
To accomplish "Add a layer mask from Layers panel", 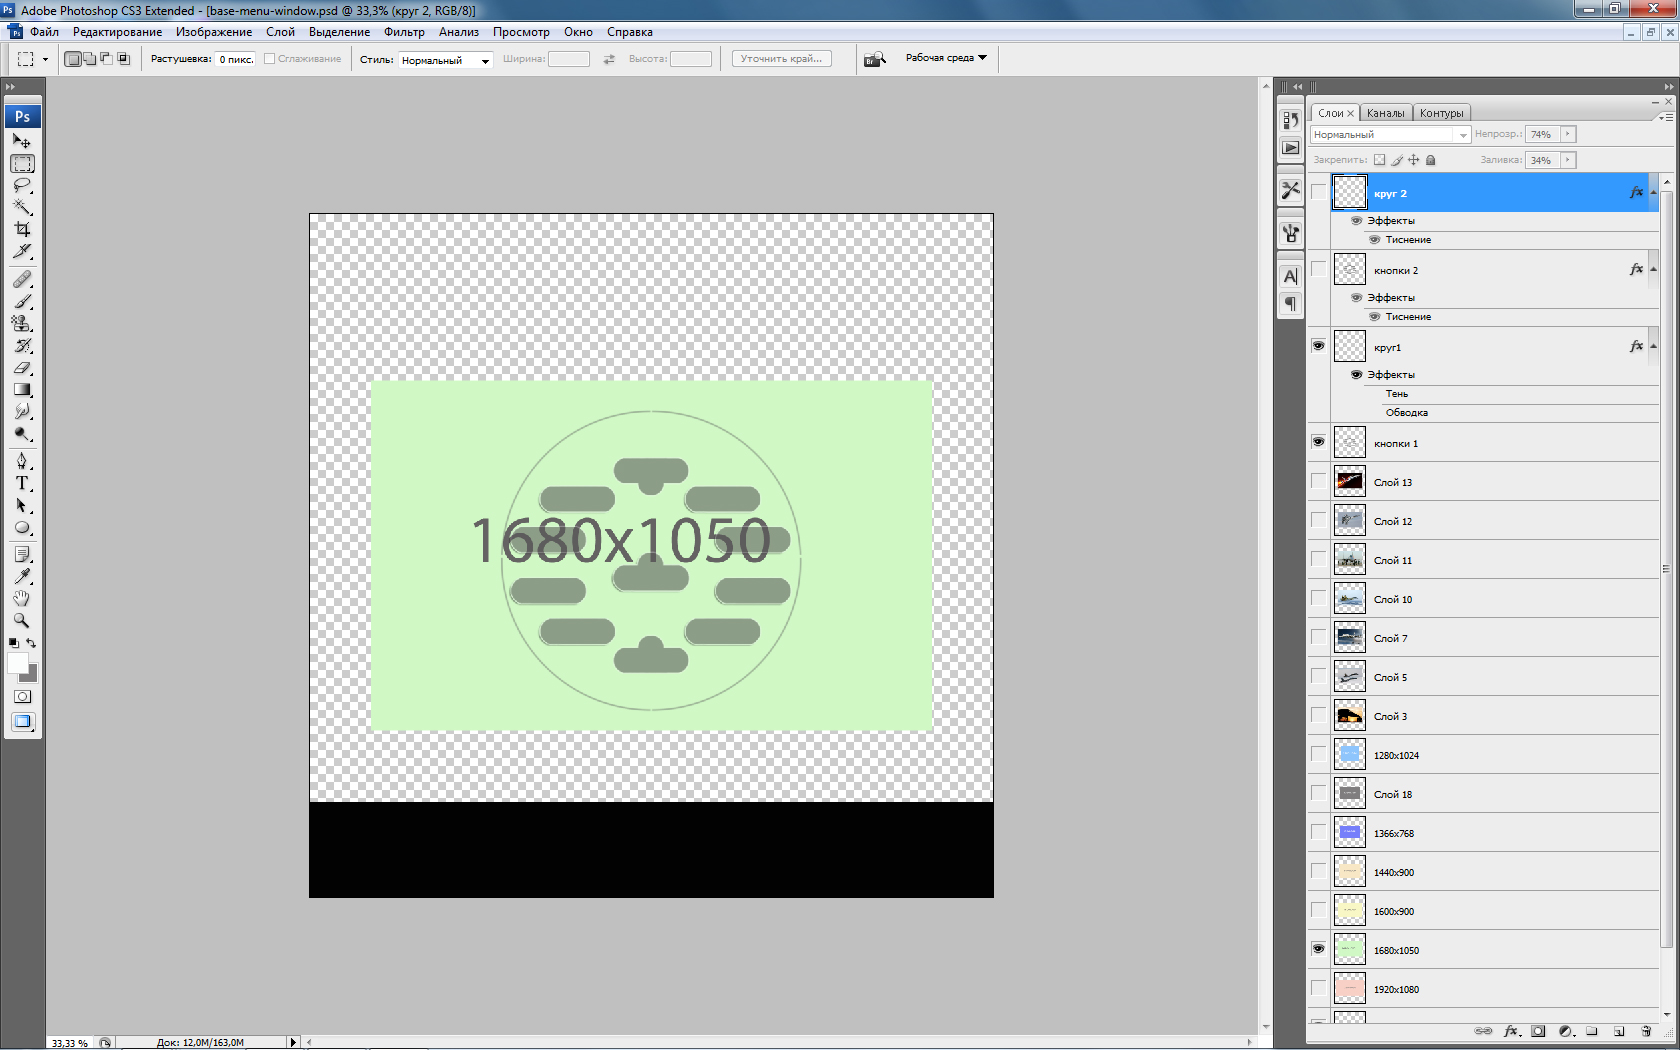I will coord(1538,1031).
